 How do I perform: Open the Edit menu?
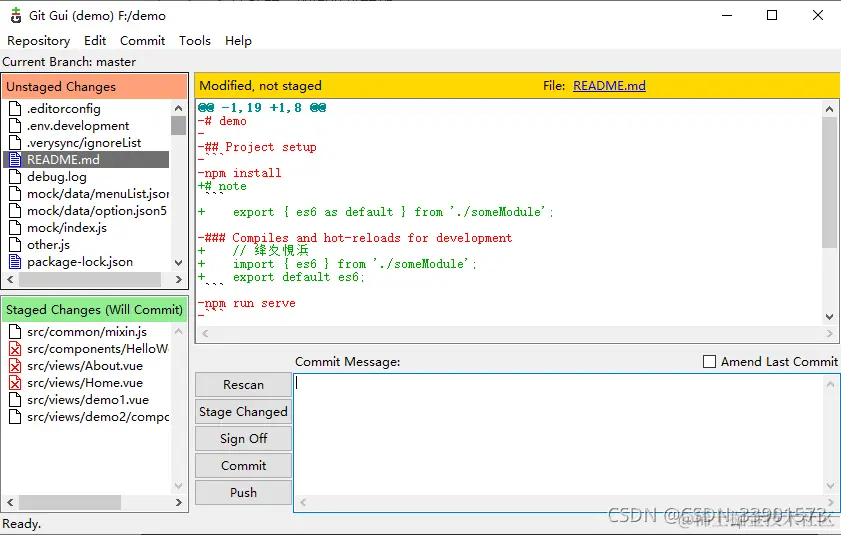click(95, 41)
